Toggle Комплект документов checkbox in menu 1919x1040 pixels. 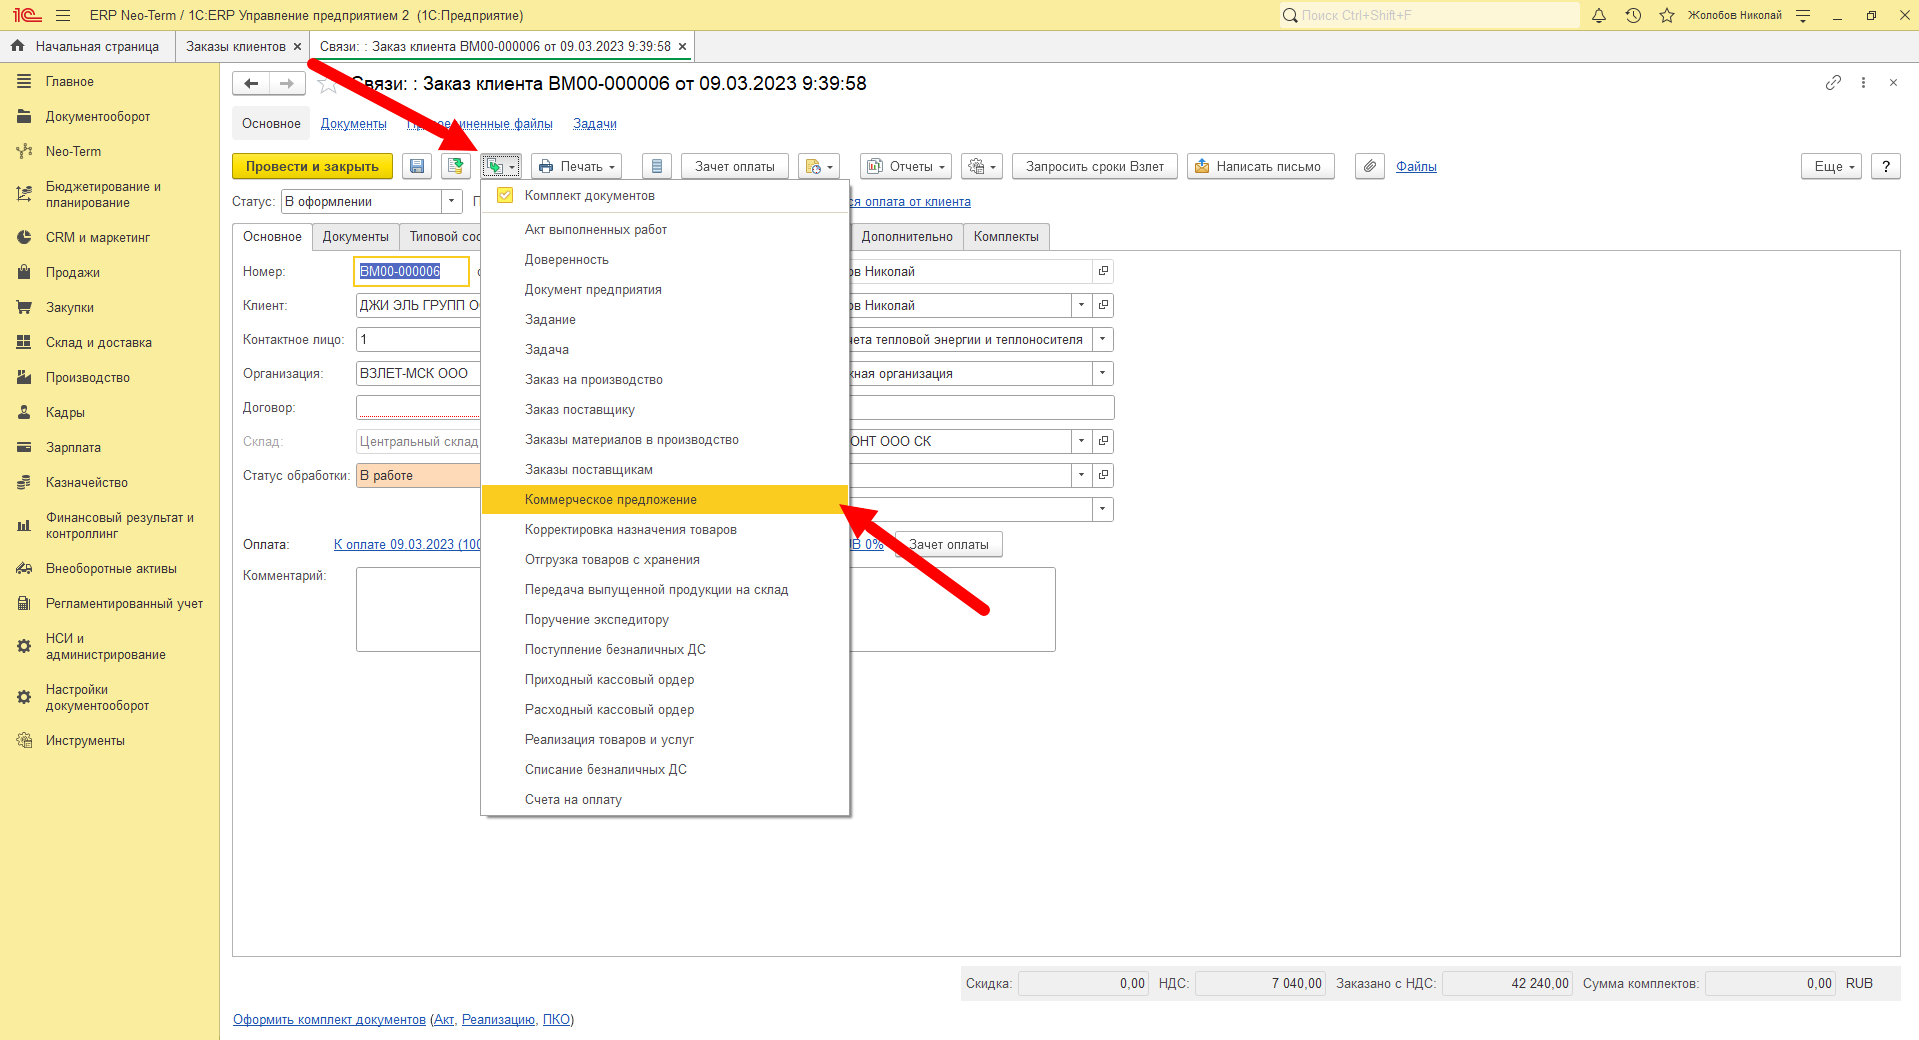coord(505,196)
